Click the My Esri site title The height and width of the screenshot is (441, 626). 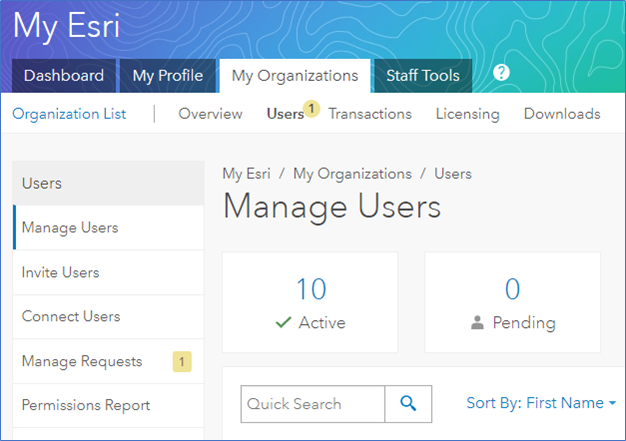click(66, 26)
